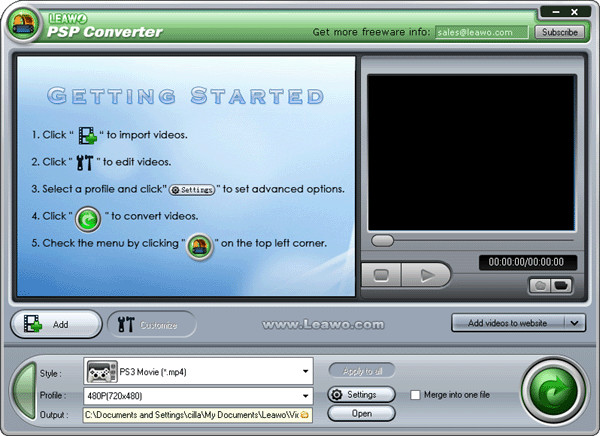Click the green left-edge panel toggle

(x=24, y=390)
